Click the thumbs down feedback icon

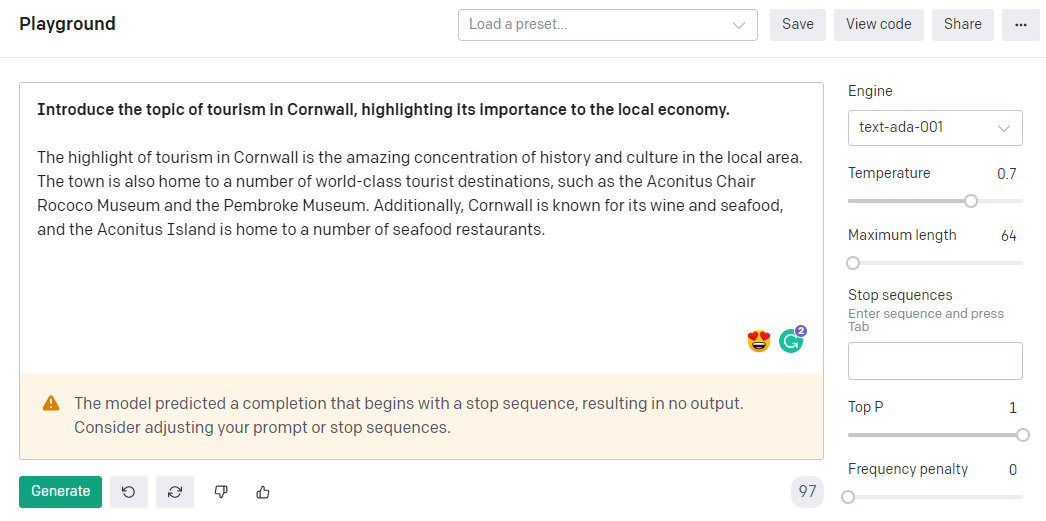point(221,492)
